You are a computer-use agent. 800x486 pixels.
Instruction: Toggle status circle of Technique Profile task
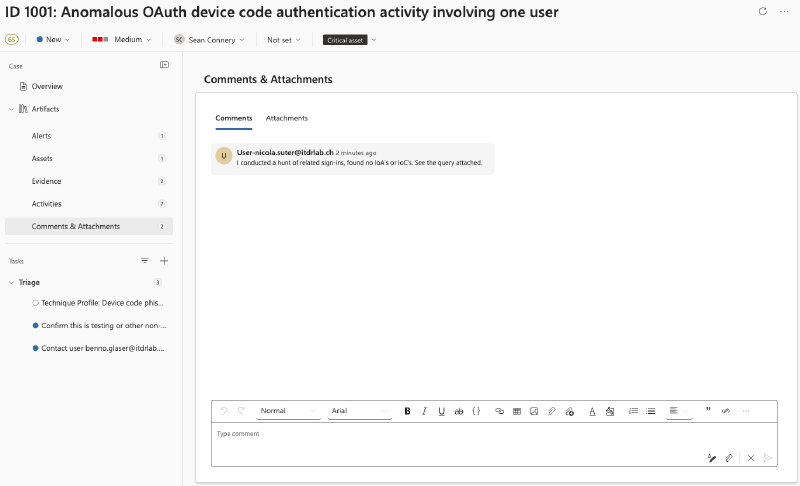[x=35, y=303]
